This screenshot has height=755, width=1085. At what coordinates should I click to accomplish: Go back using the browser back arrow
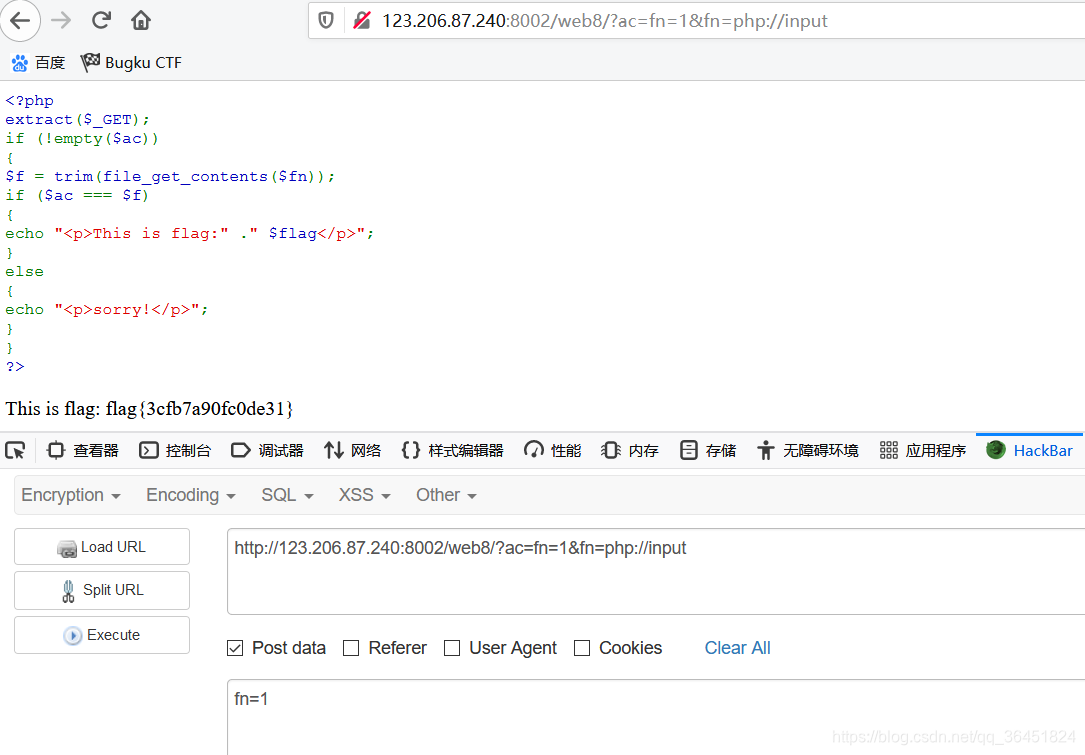[20, 21]
